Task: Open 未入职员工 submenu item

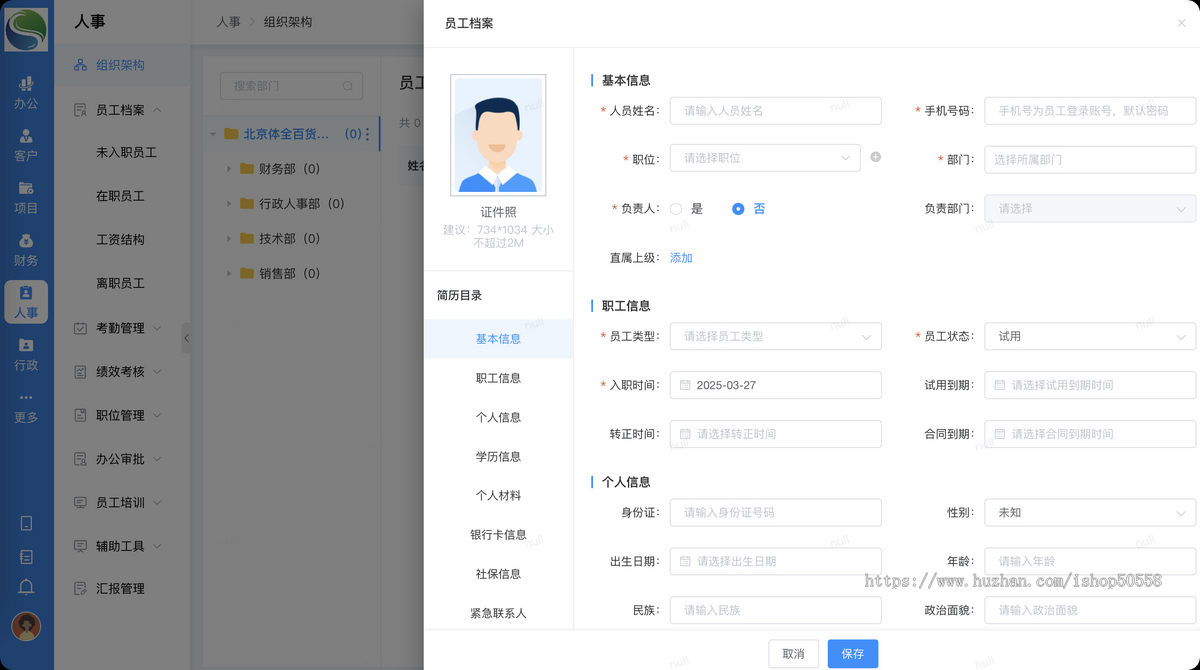Action: [126, 153]
